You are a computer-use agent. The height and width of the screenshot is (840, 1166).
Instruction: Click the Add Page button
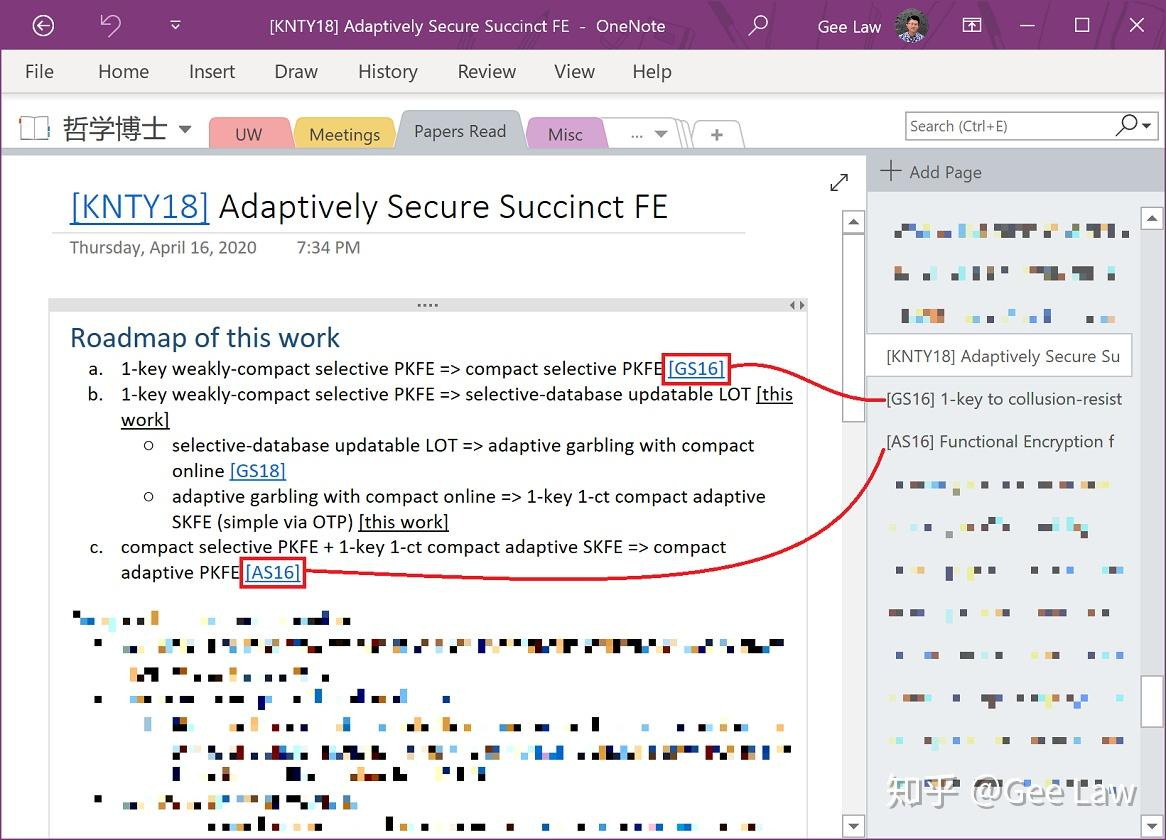(932, 172)
